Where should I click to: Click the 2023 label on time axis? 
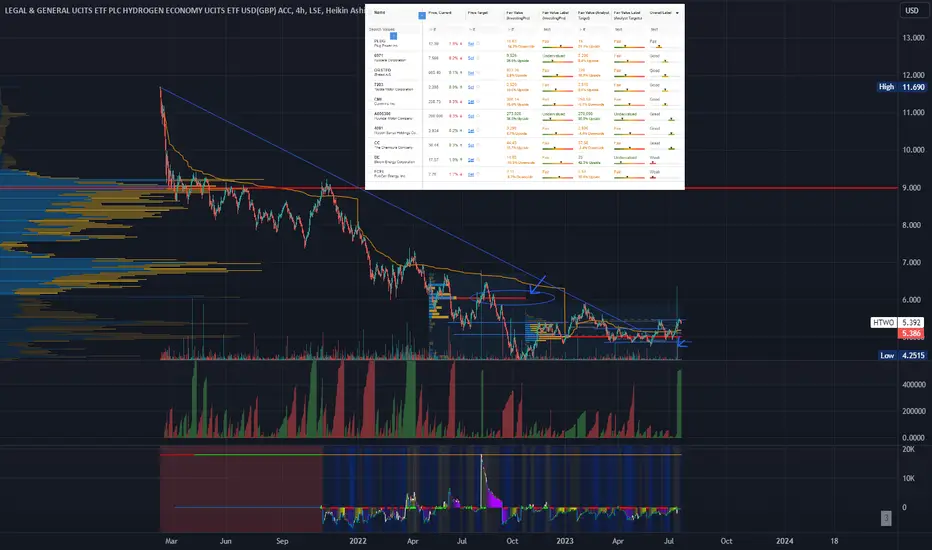(x=565, y=541)
